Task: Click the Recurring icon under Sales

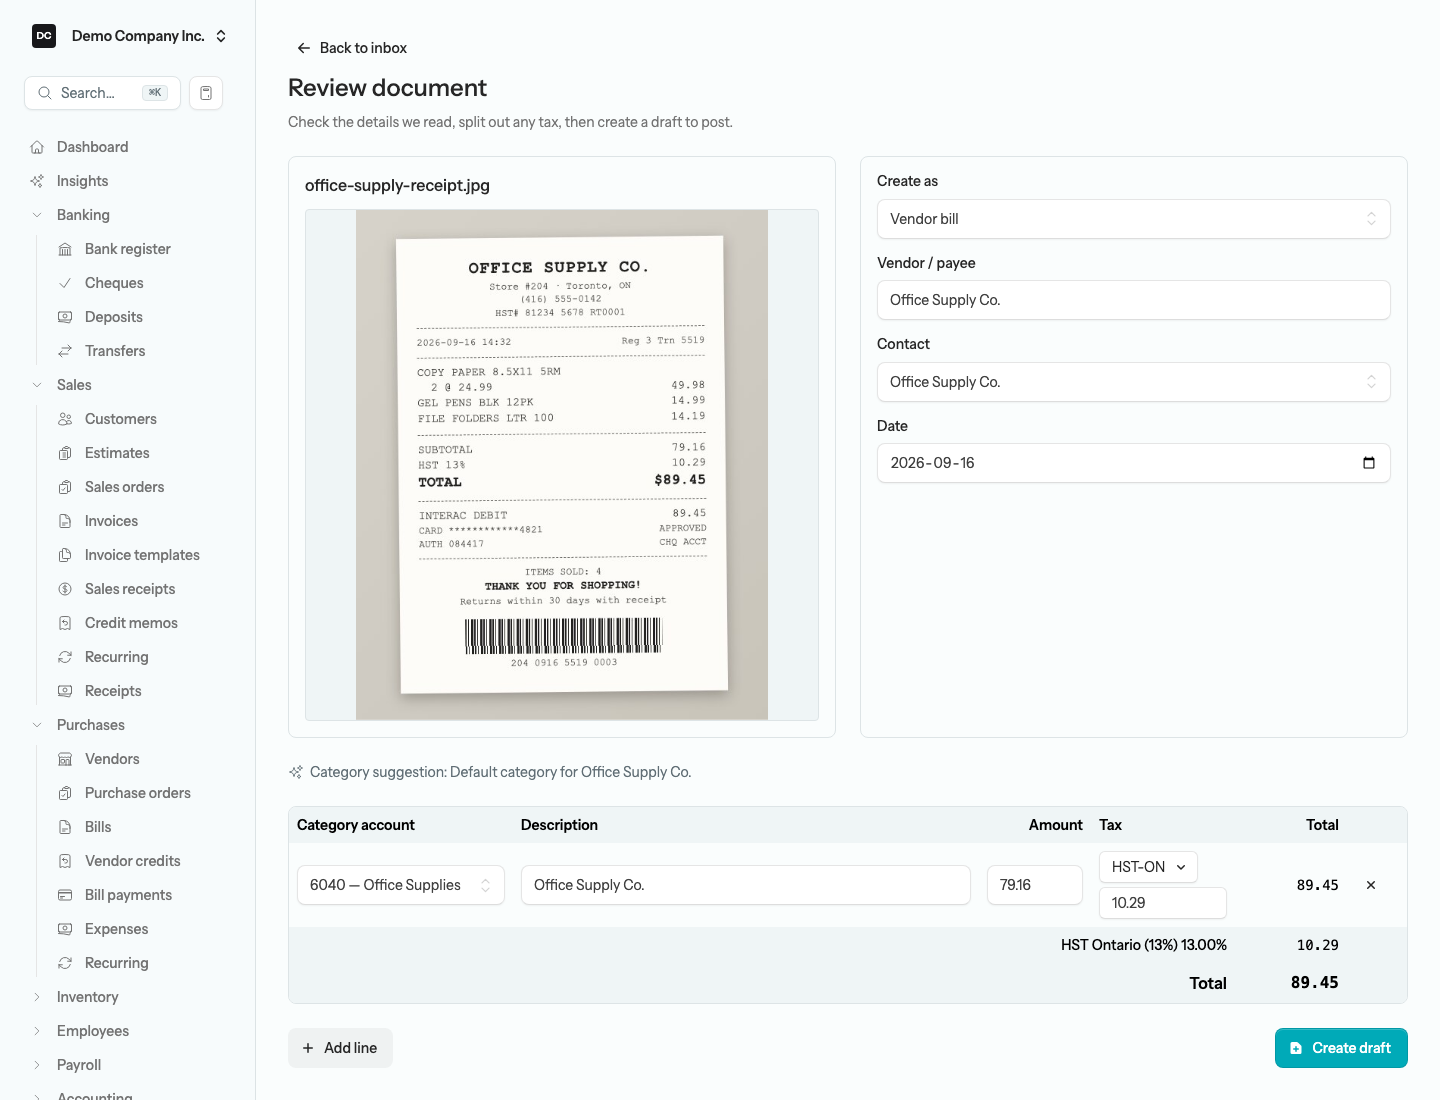Action: pos(65,657)
